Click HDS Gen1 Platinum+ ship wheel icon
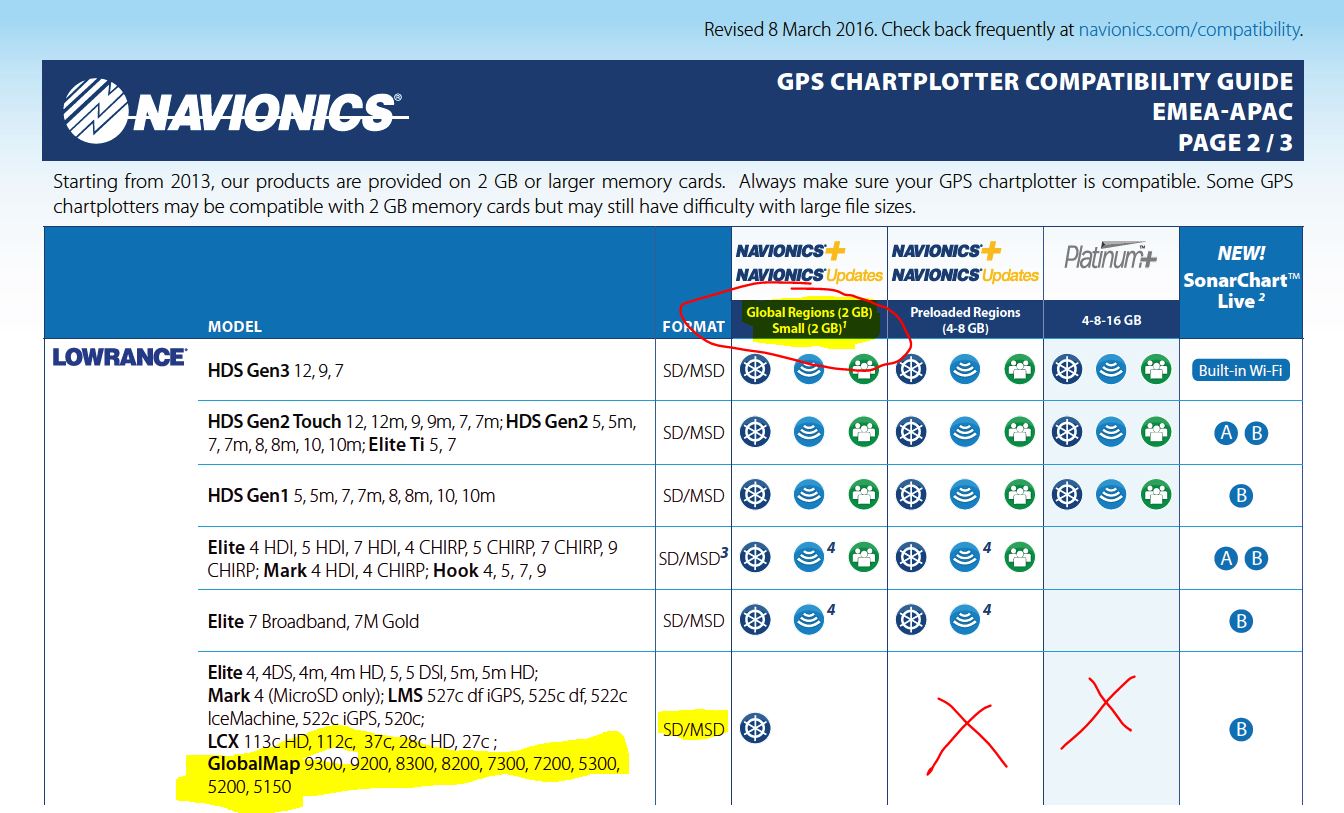The height and width of the screenshot is (813, 1344). click(x=1068, y=494)
